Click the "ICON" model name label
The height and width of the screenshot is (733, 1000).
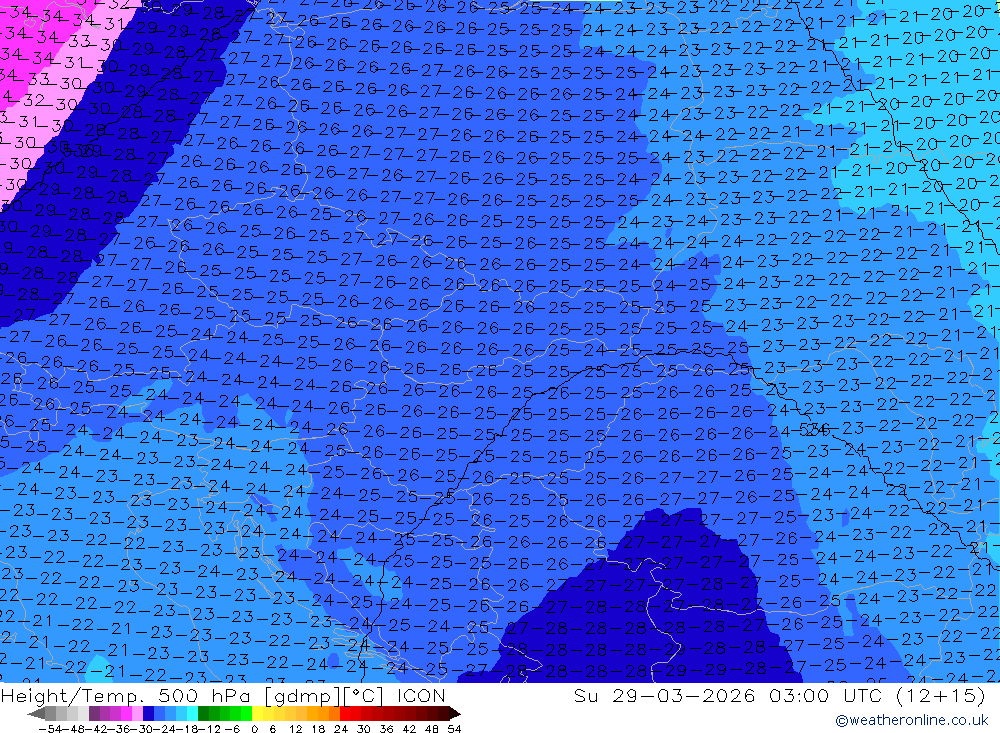point(421,696)
